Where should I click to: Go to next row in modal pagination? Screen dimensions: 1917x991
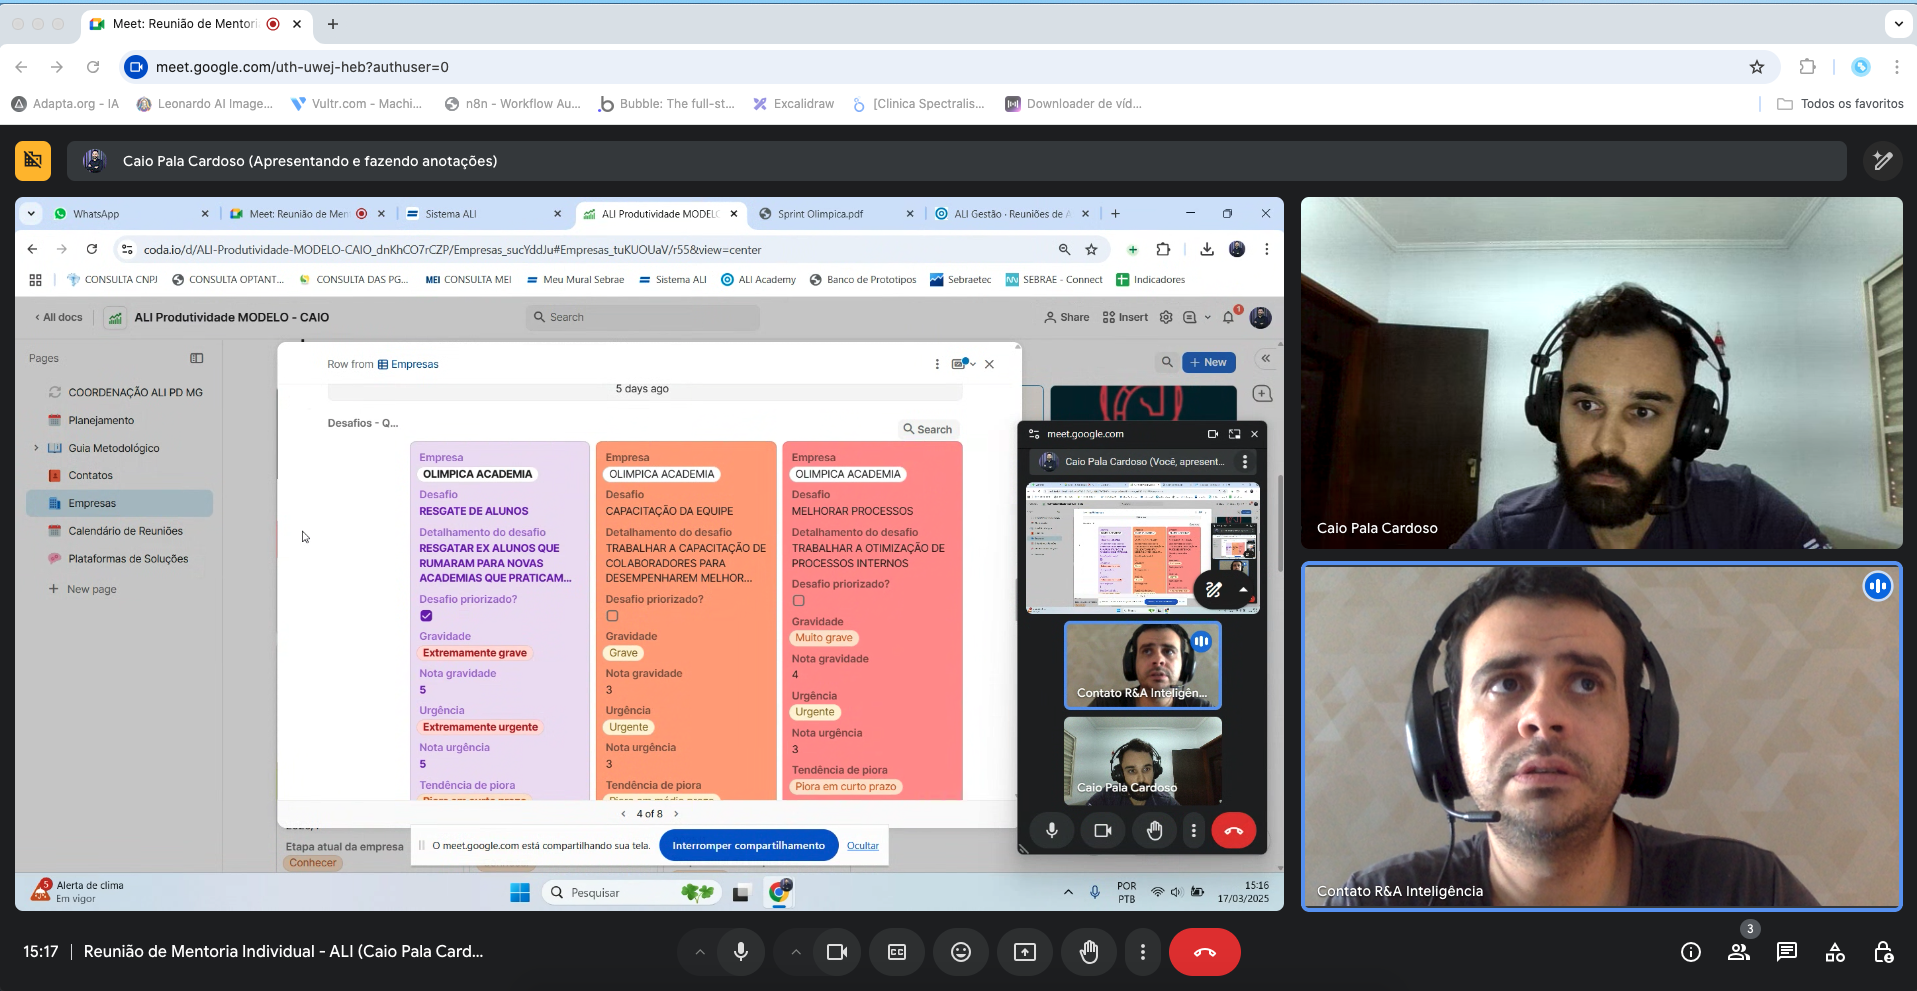pyautogui.click(x=676, y=814)
